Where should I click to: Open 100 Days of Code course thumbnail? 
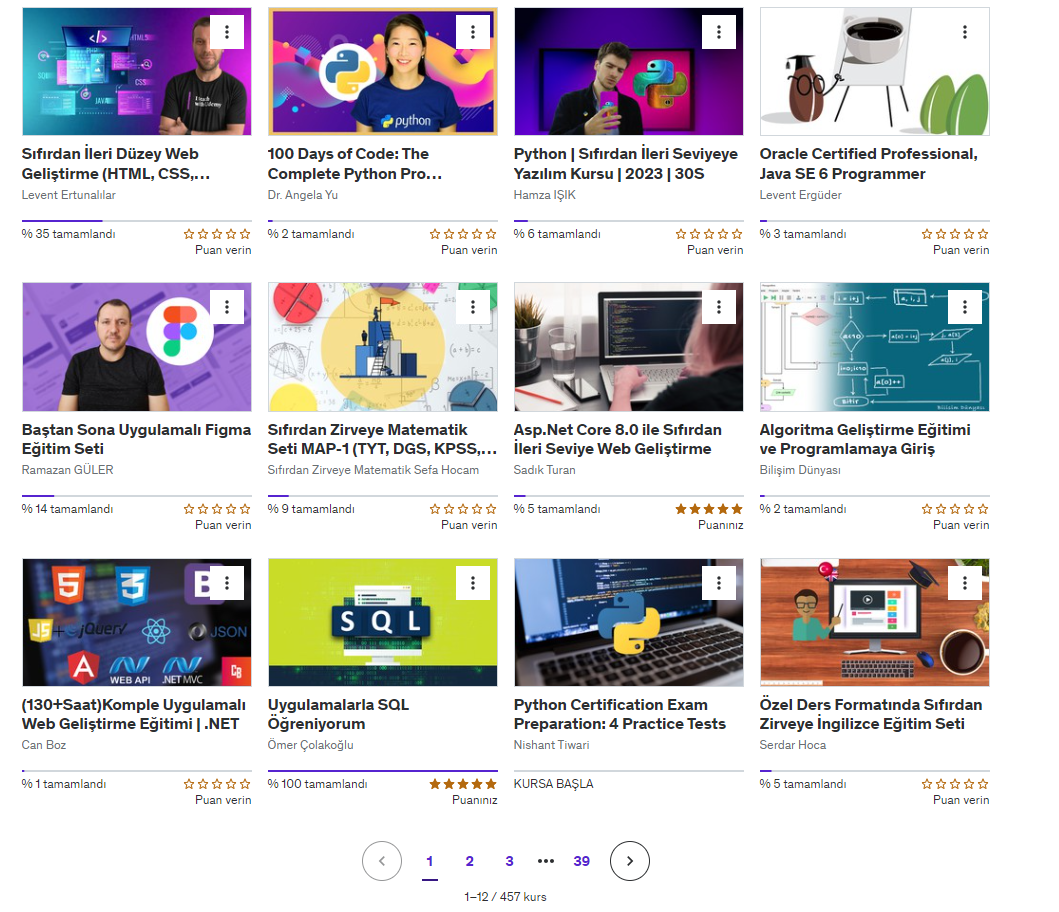(x=382, y=72)
